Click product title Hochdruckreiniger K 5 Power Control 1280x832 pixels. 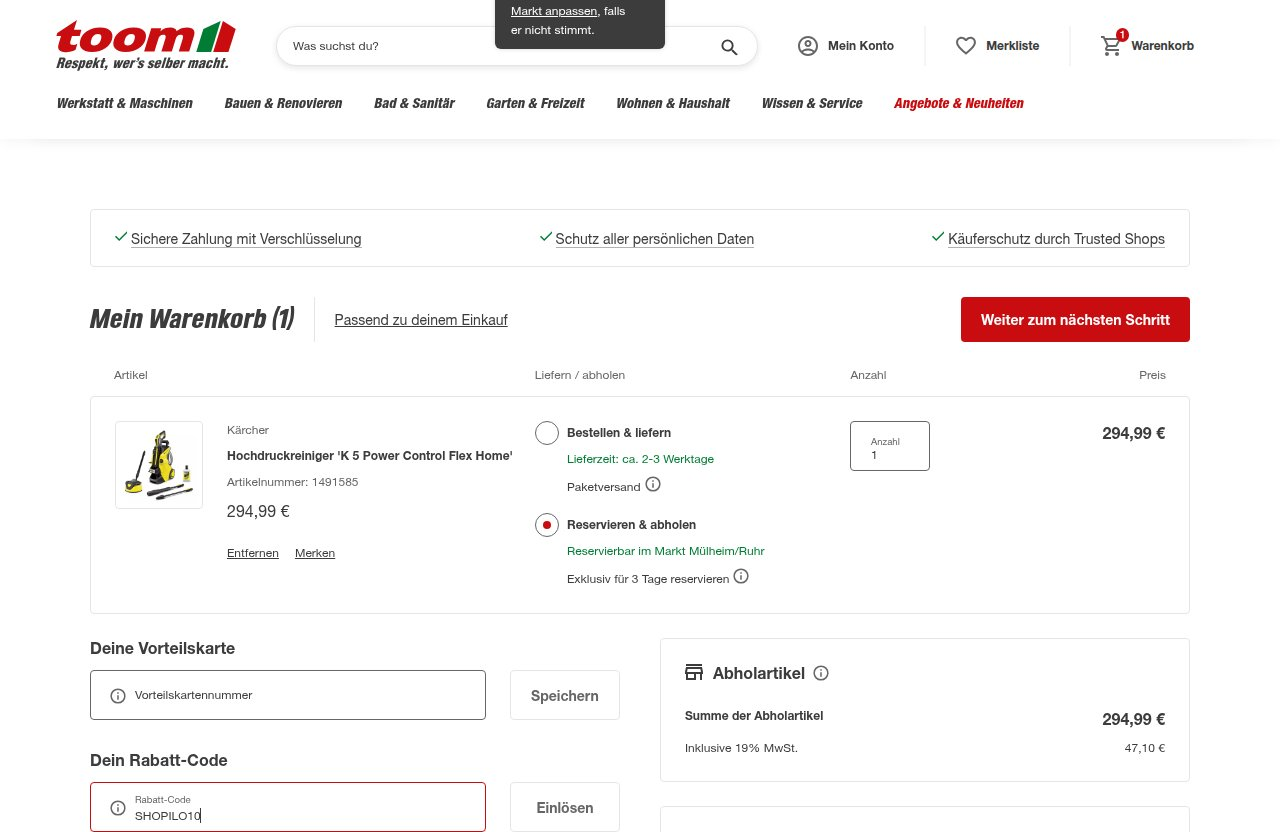(x=370, y=456)
